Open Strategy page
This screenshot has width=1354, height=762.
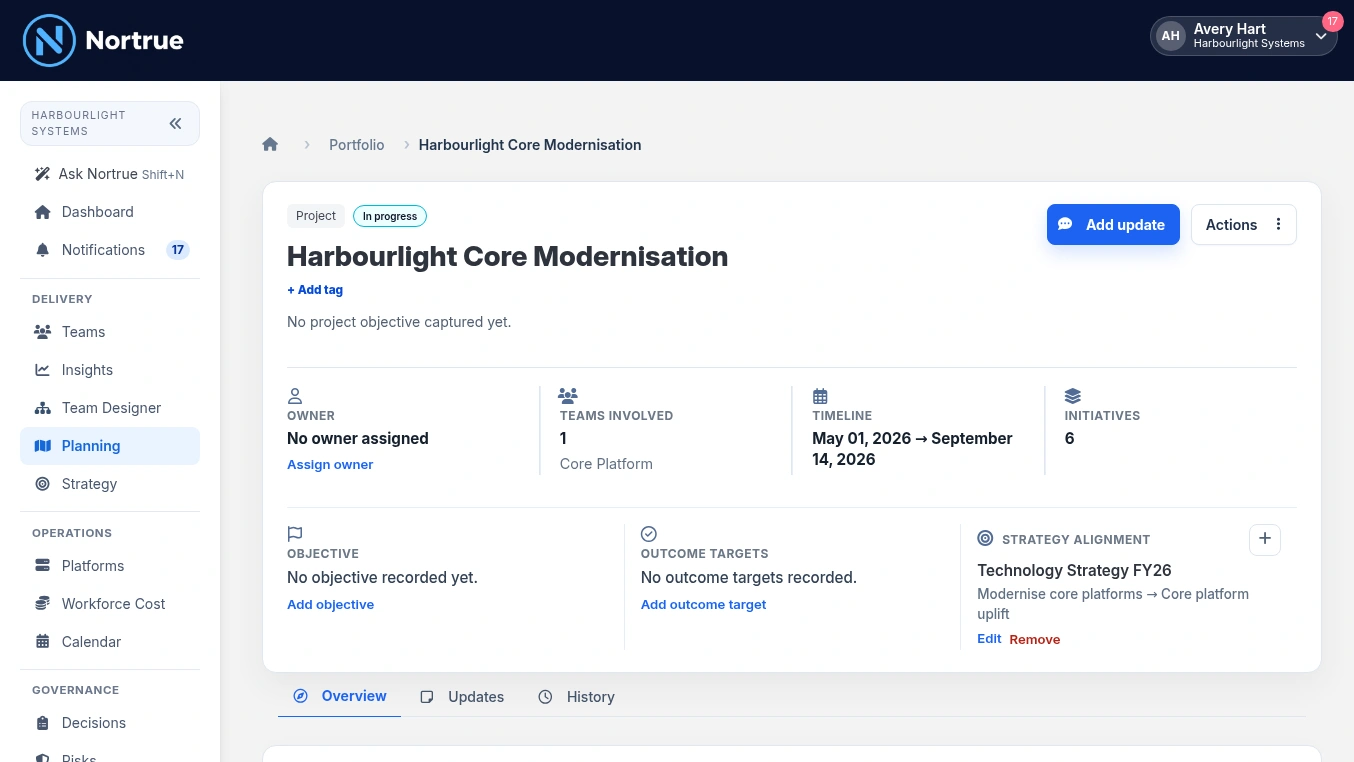(x=110, y=484)
